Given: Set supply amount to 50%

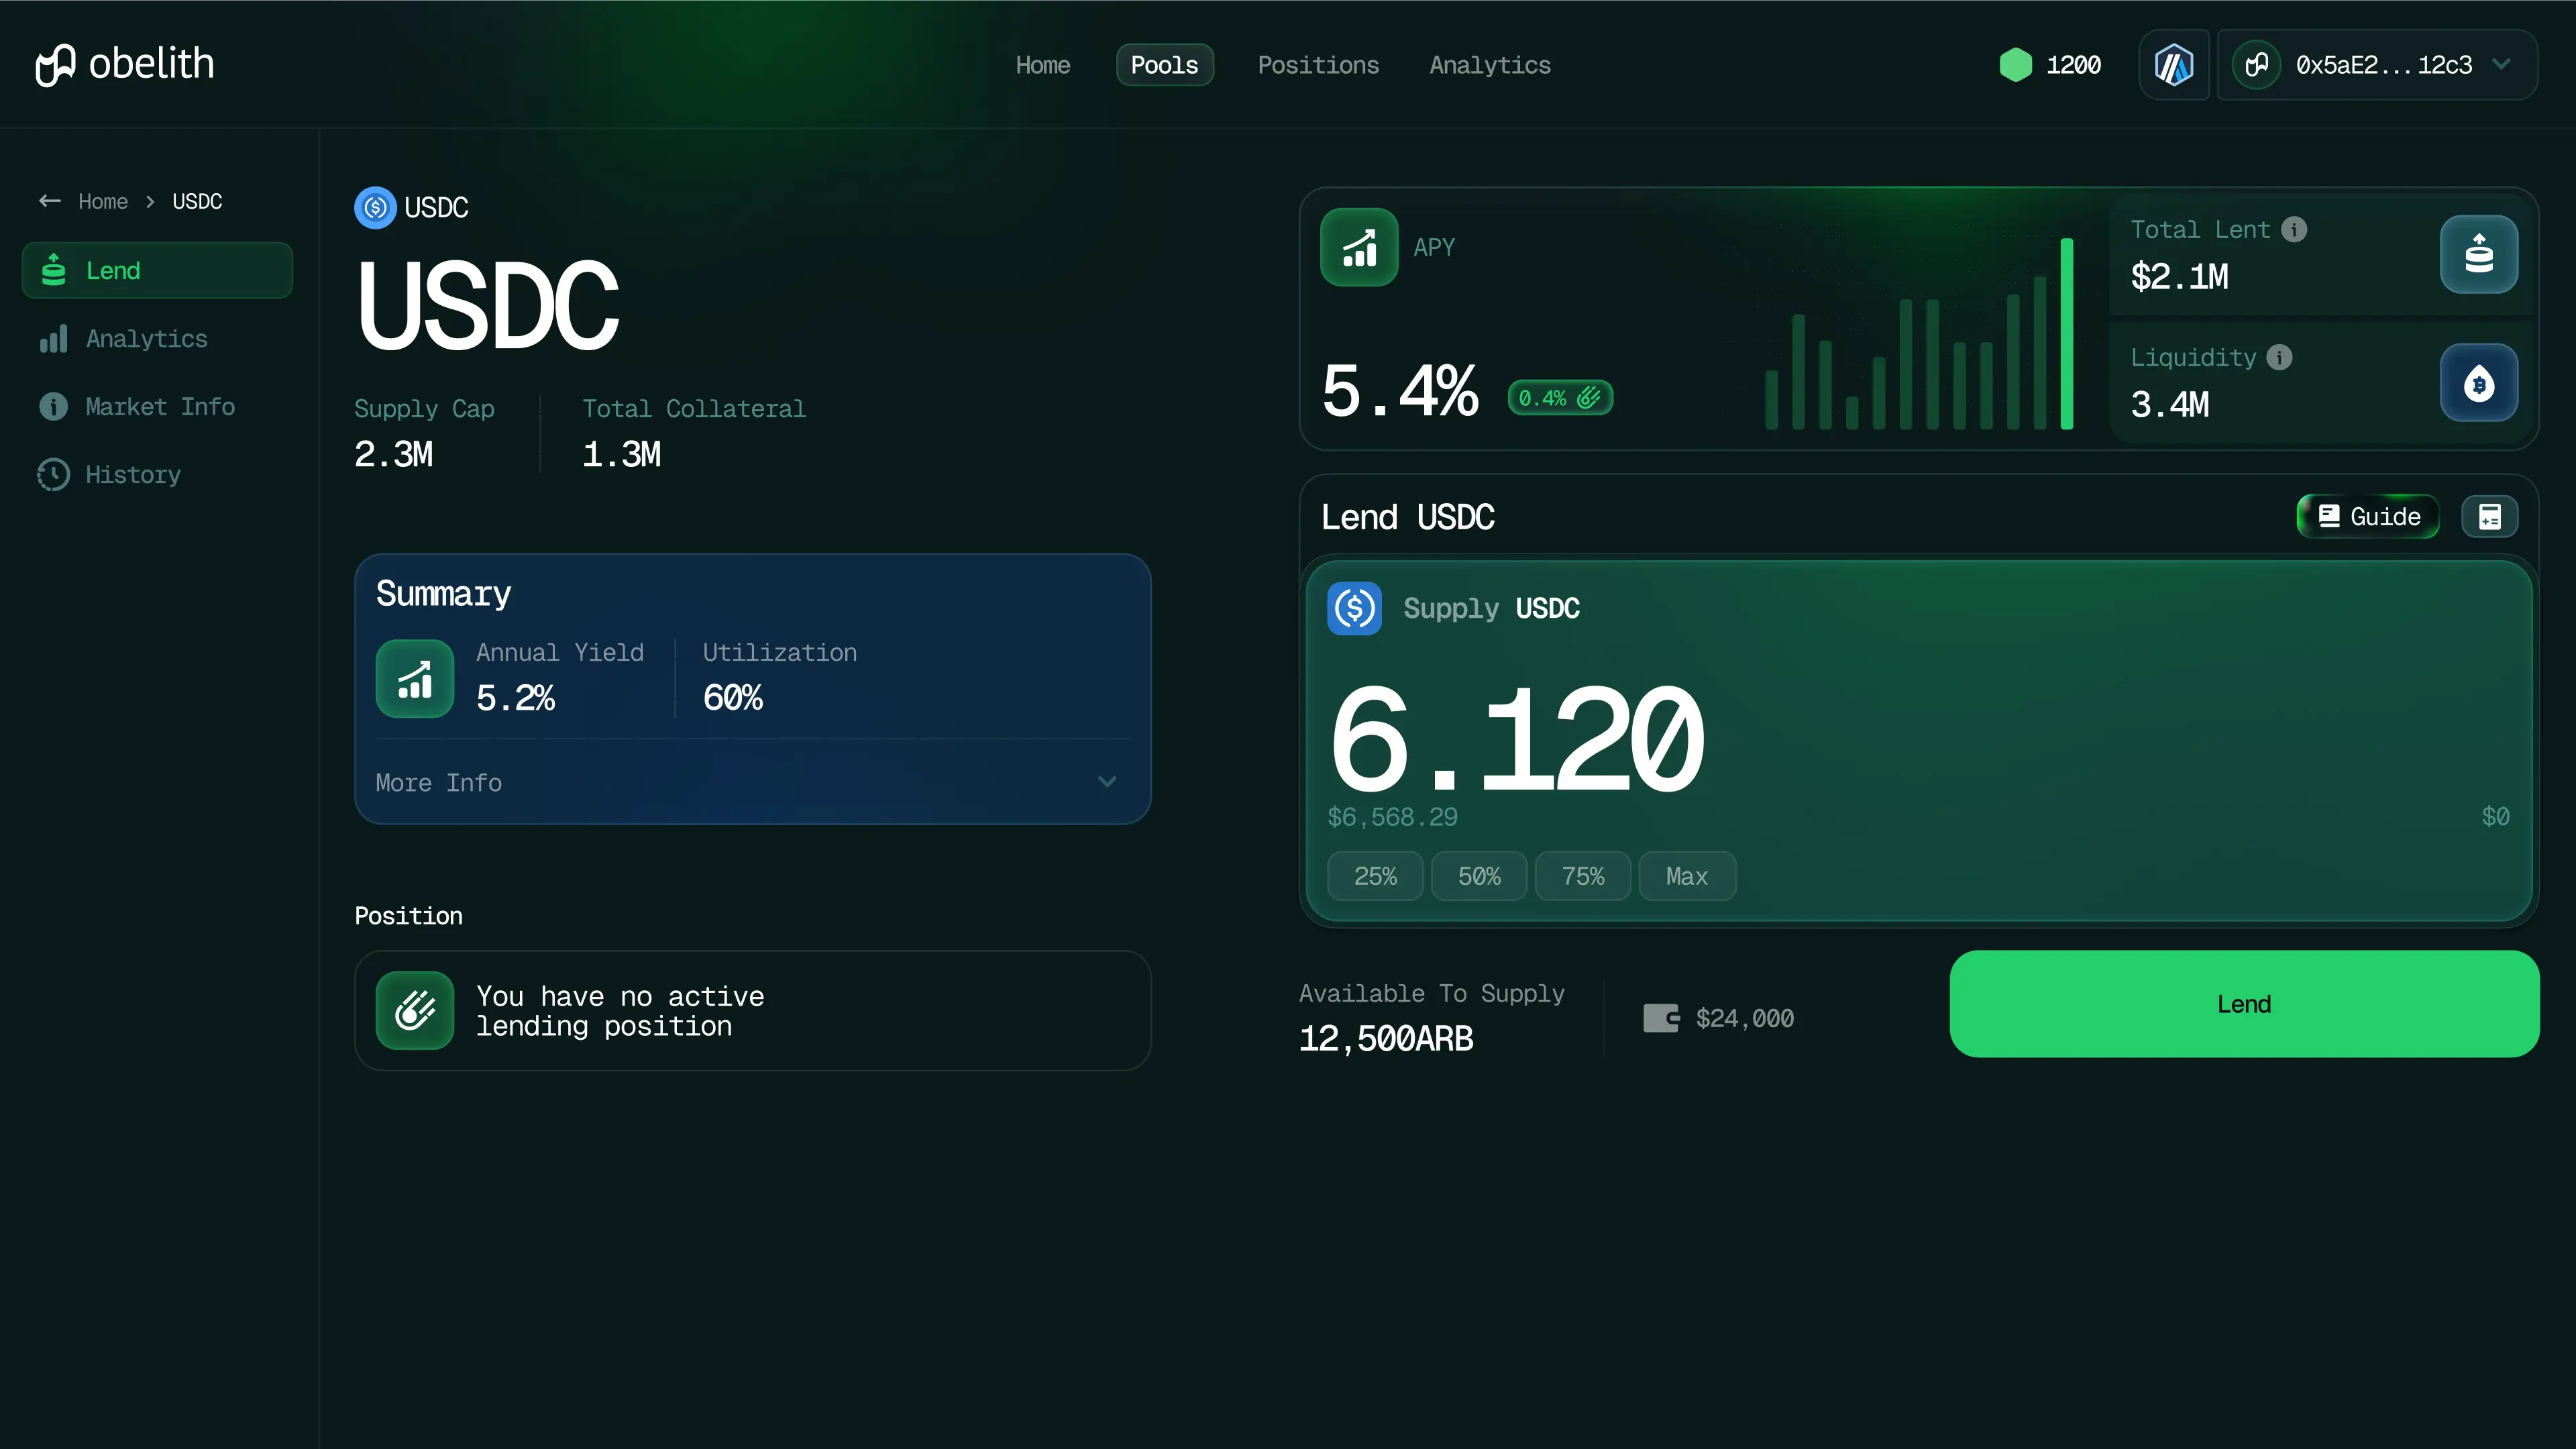Looking at the screenshot, I should coord(1479,876).
